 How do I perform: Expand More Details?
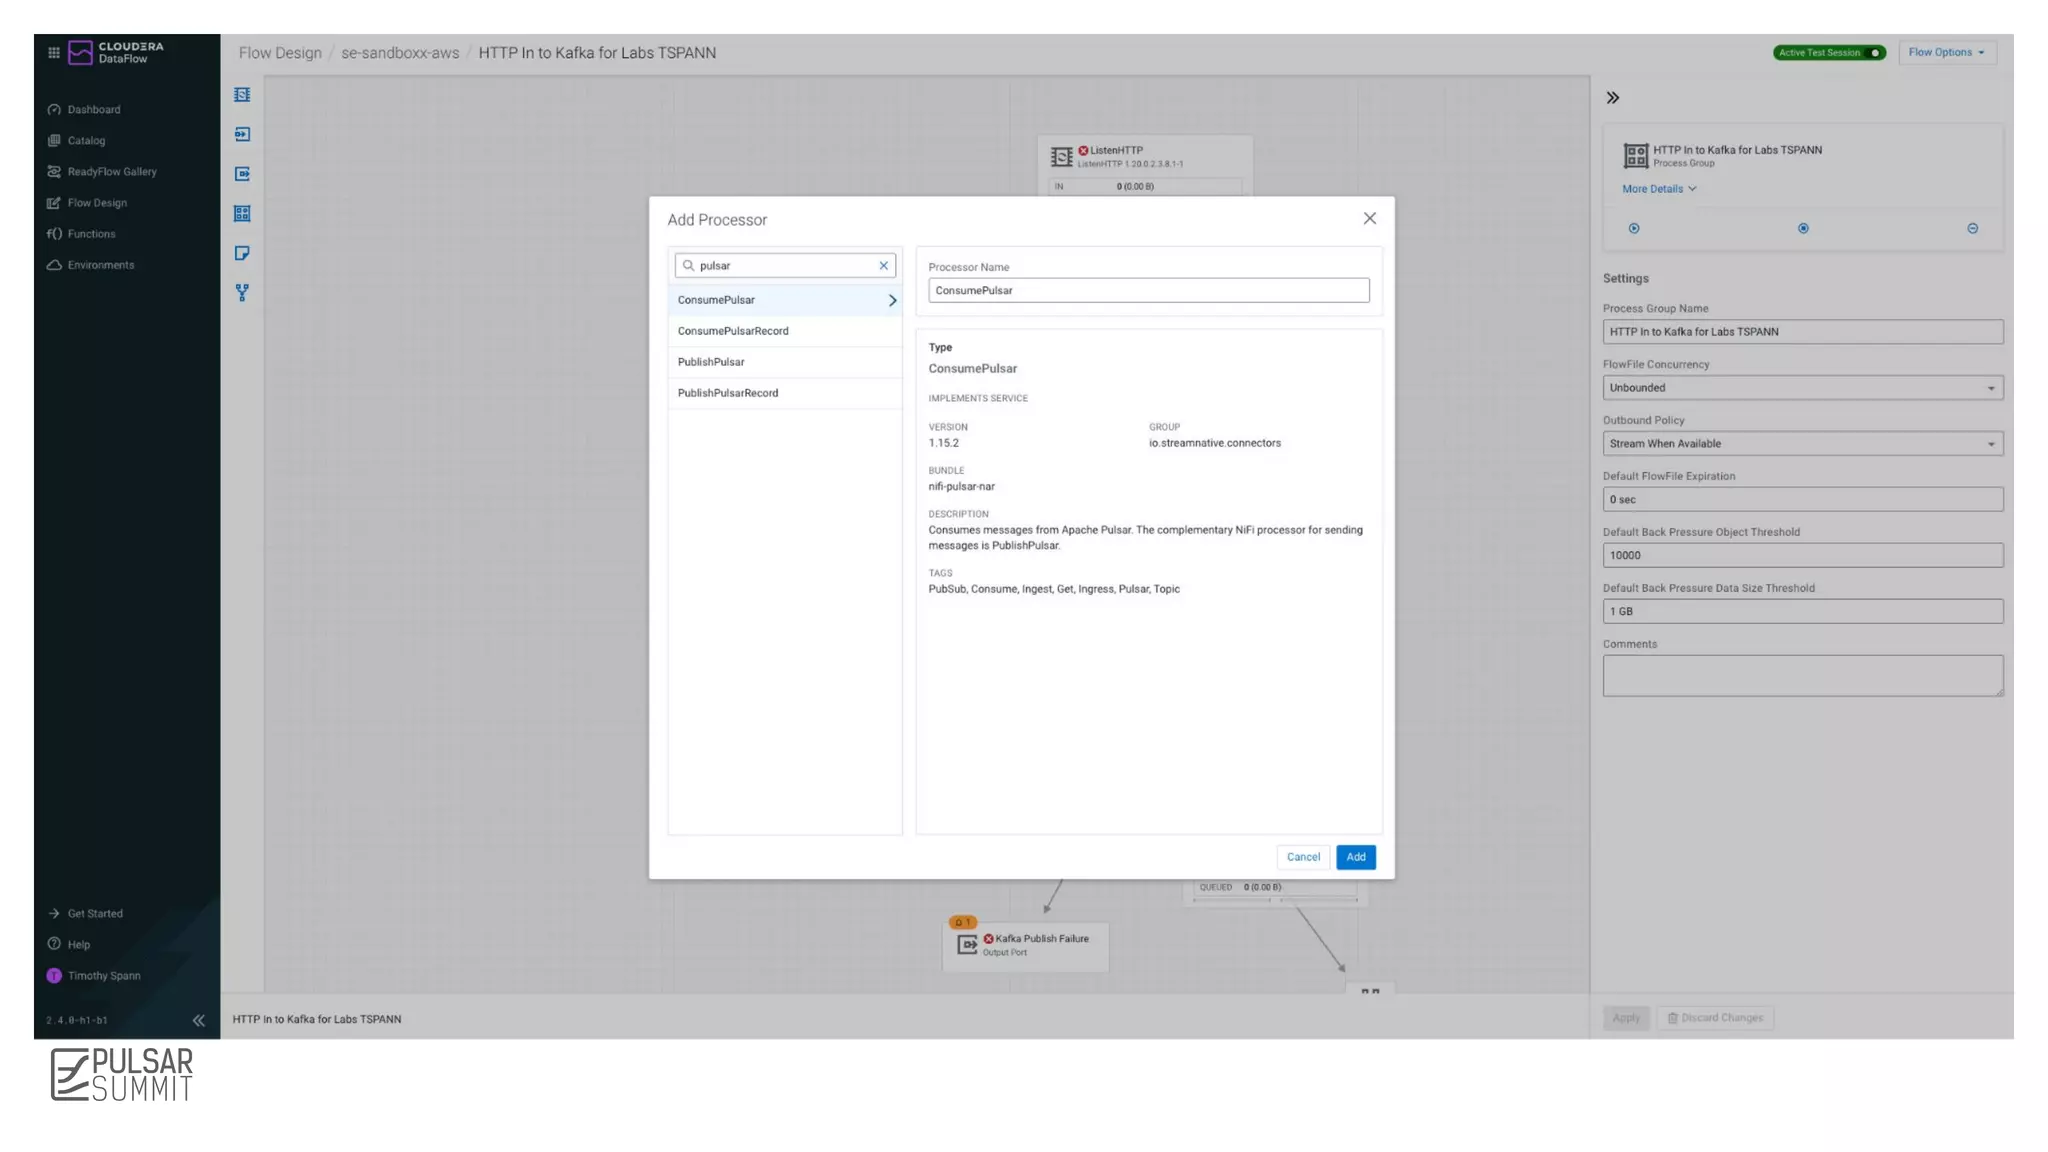(1658, 189)
